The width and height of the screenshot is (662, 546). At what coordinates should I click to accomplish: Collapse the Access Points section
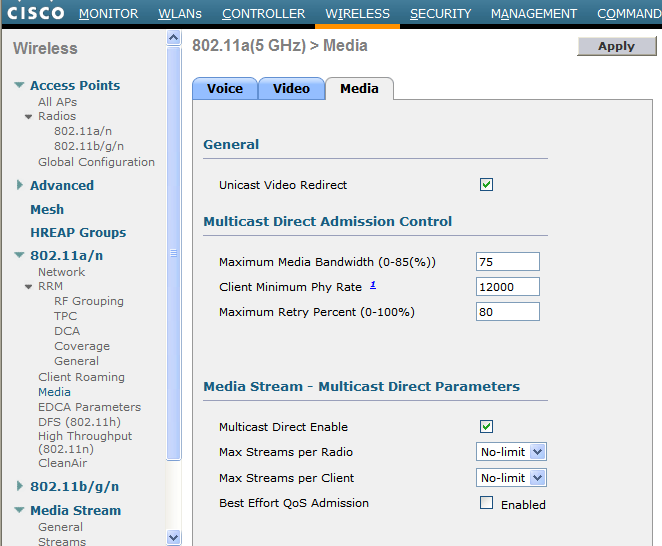pyautogui.click(x=19, y=86)
